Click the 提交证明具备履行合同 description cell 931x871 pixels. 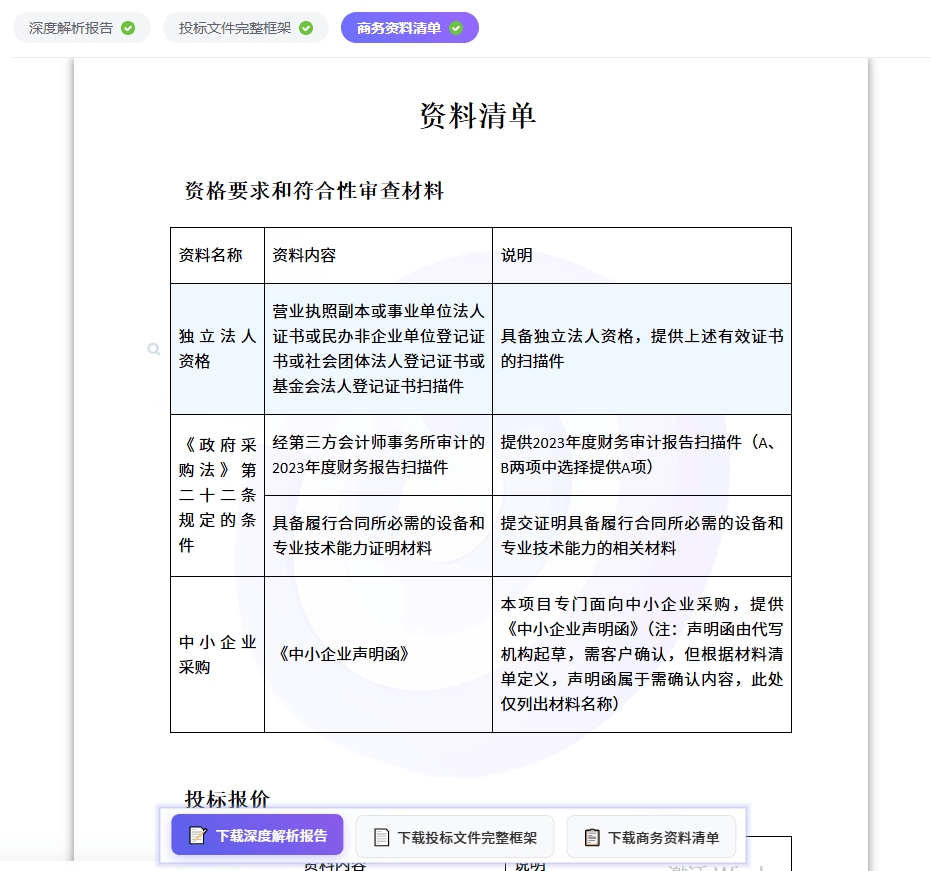pyautogui.click(x=642, y=536)
